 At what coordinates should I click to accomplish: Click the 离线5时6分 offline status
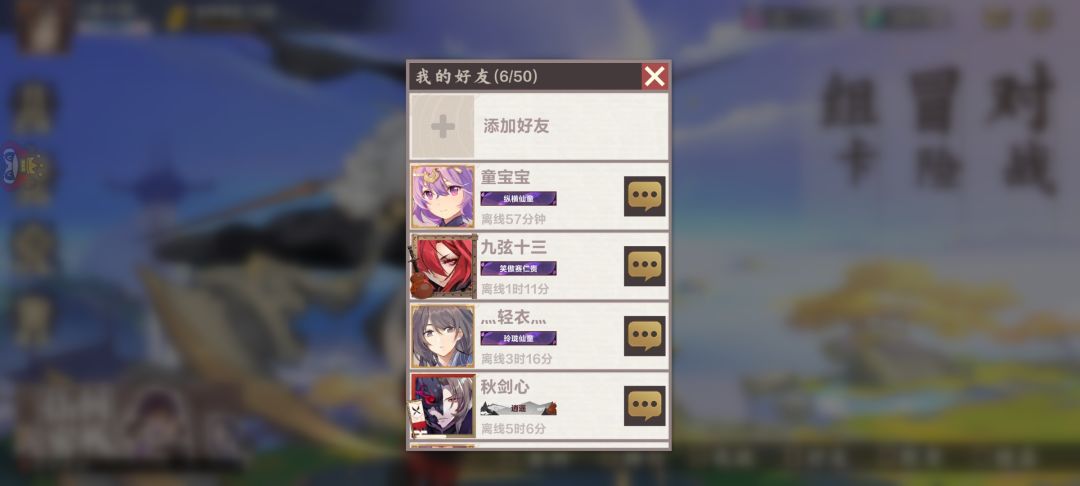click(x=513, y=429)
